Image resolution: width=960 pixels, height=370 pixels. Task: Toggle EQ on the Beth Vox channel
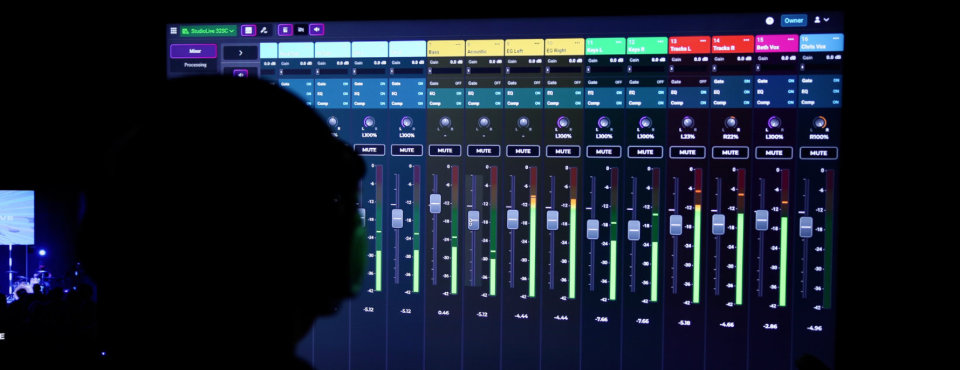pyautogui.click(x=775, y=91)
